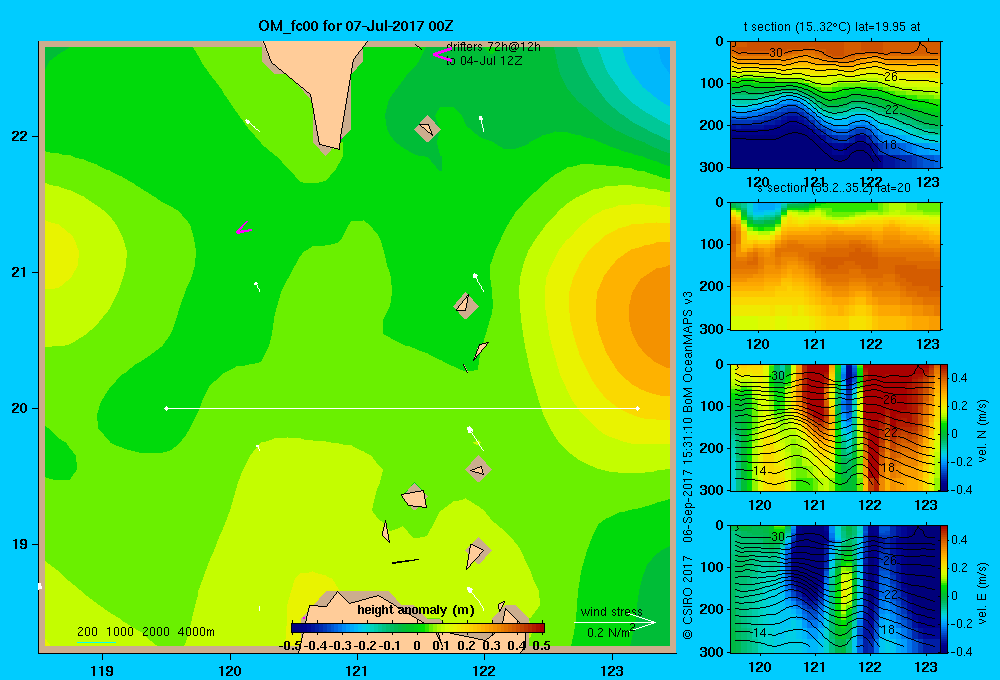
Task: Click longitude label 119 on main map
Action: point(102,670)
